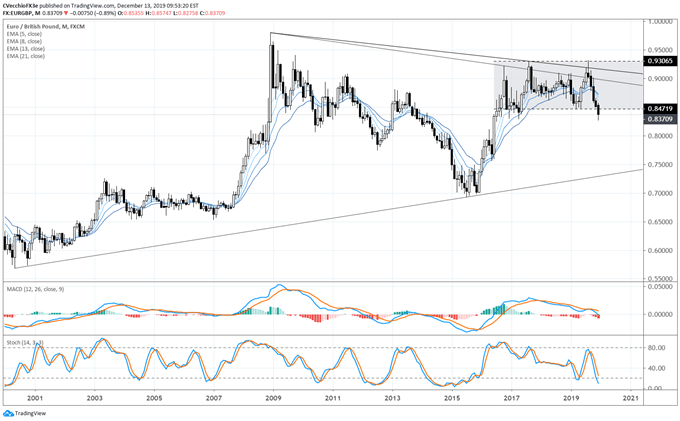Click the 40.00 Stochastic scale value
This screenshot has width=680, height=421.
pos(657,368)
